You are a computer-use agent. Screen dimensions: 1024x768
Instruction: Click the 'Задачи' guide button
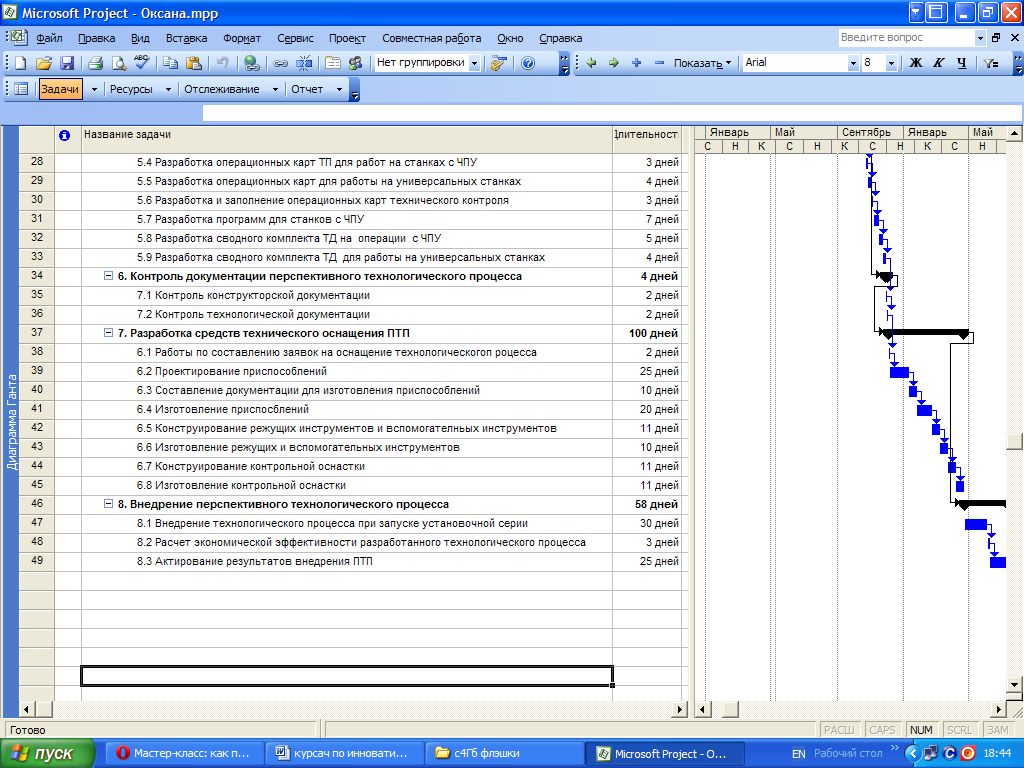(x=60, y=89)
